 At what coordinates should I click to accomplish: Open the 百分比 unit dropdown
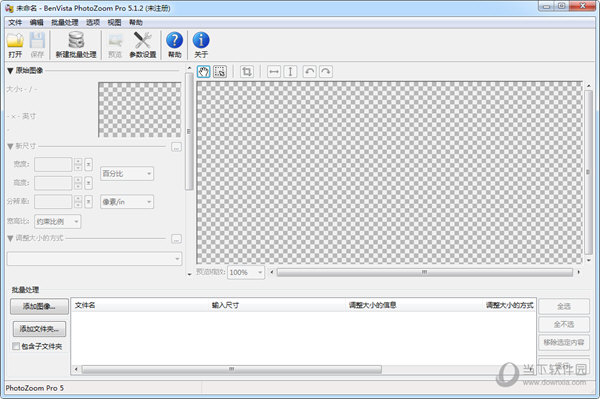pyautogui.click(x=127, y=174)
